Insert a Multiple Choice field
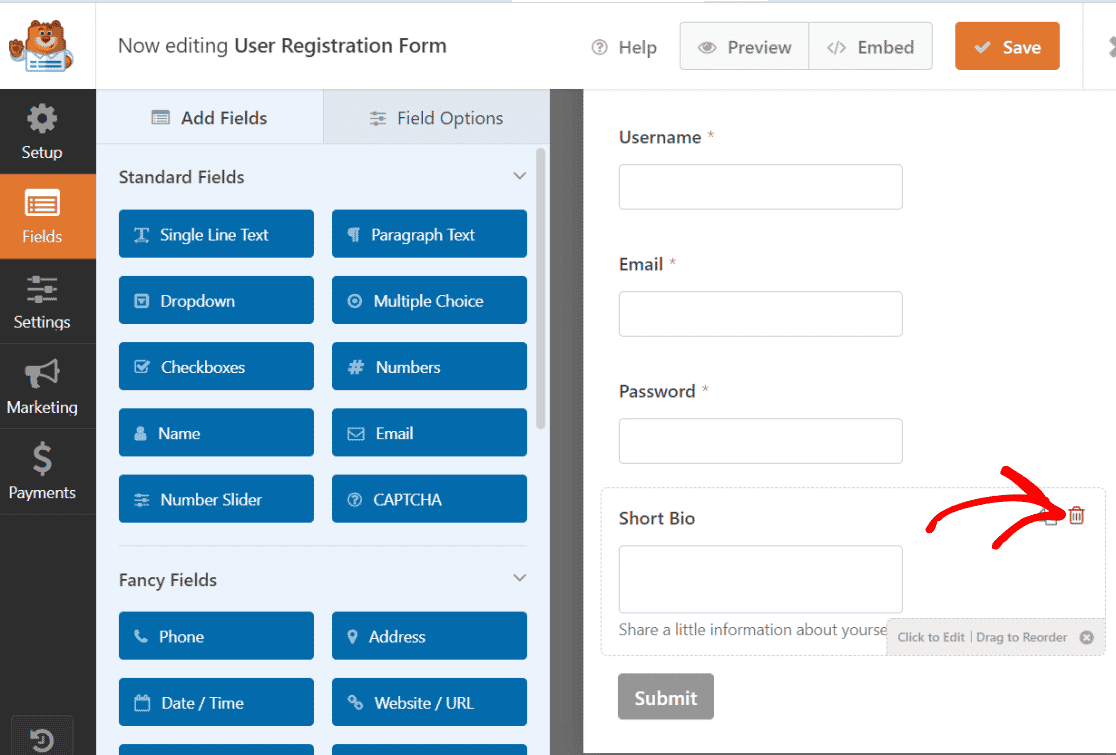The image size is (1116, 755). click(429, 300)
